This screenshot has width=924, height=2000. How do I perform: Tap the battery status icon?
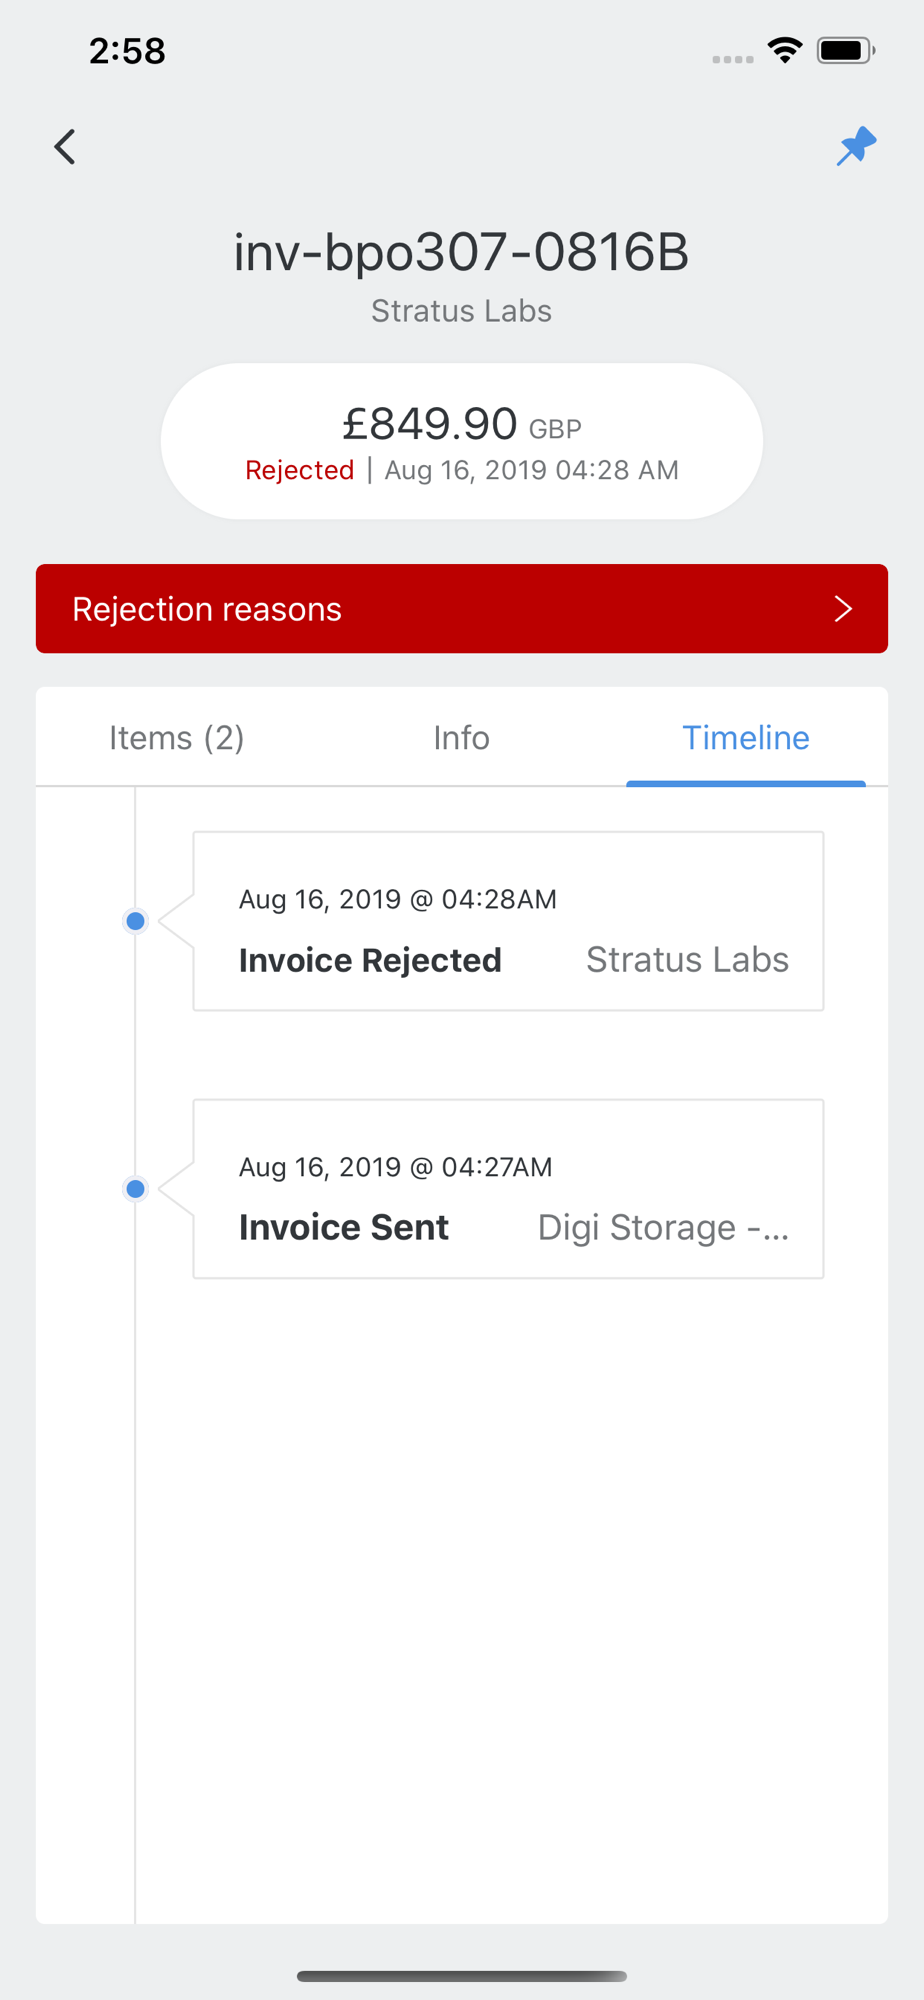point(846,50)
